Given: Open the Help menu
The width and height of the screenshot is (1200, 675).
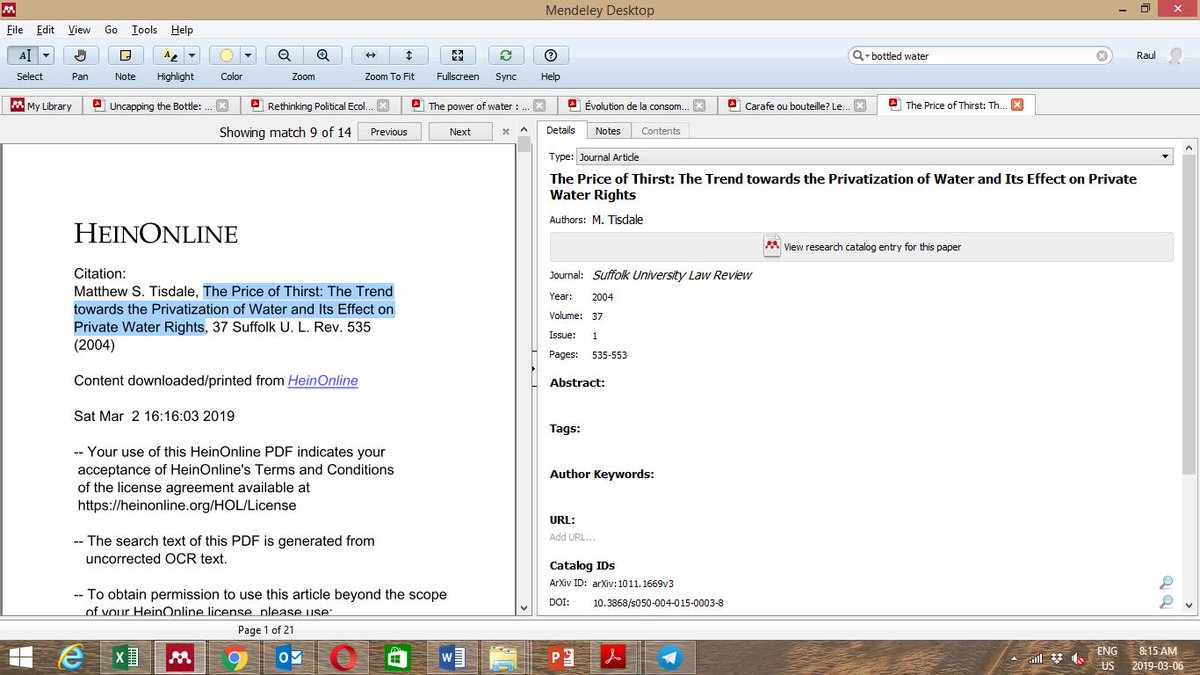Looking at the screenshot, I should coord(182,30).
